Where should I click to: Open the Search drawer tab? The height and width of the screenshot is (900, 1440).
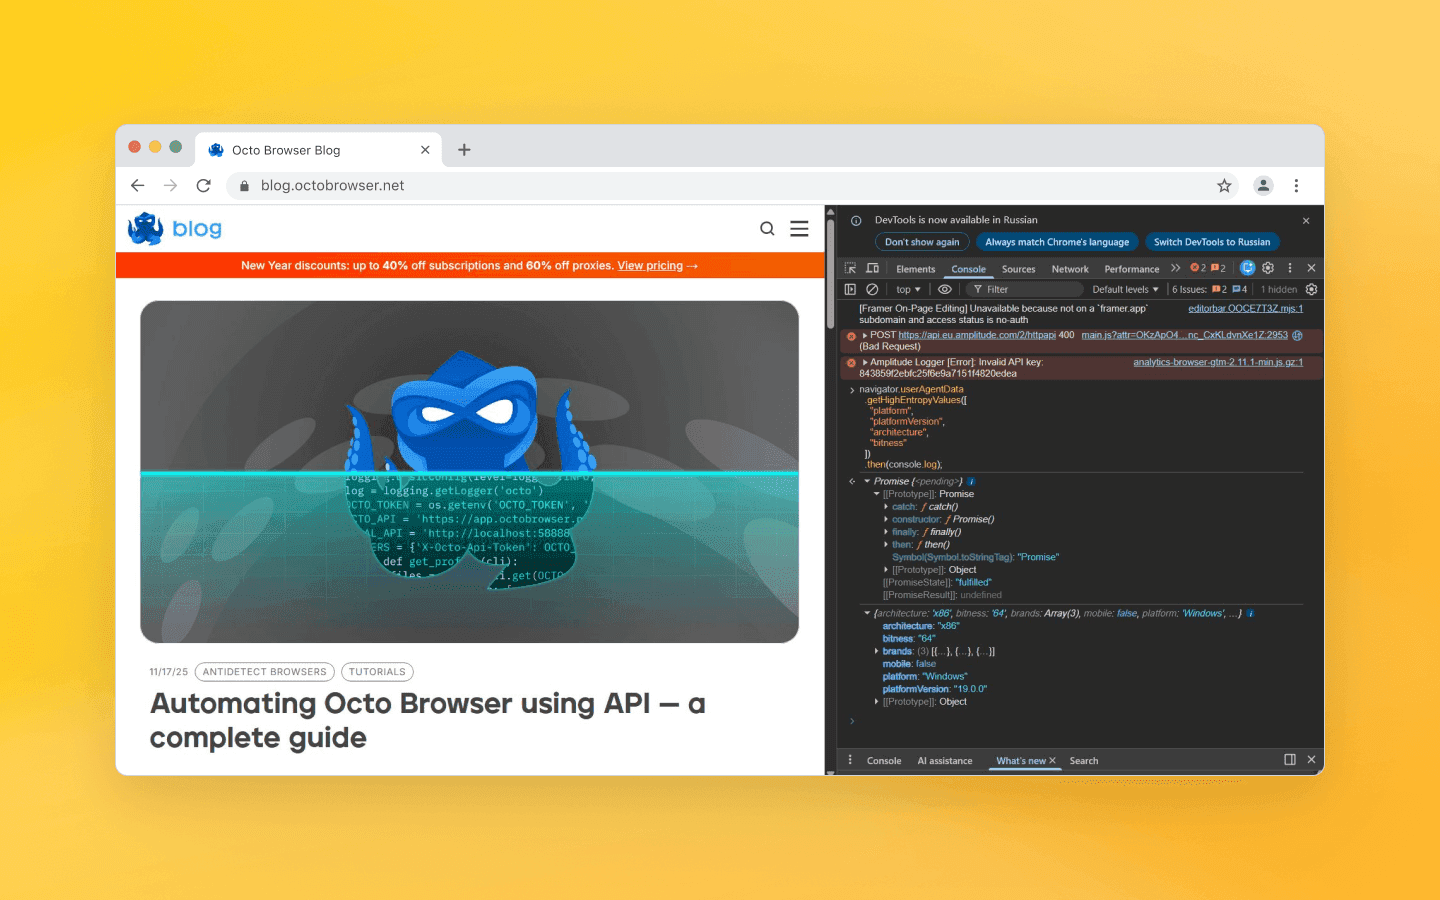tap(1084, 761)
